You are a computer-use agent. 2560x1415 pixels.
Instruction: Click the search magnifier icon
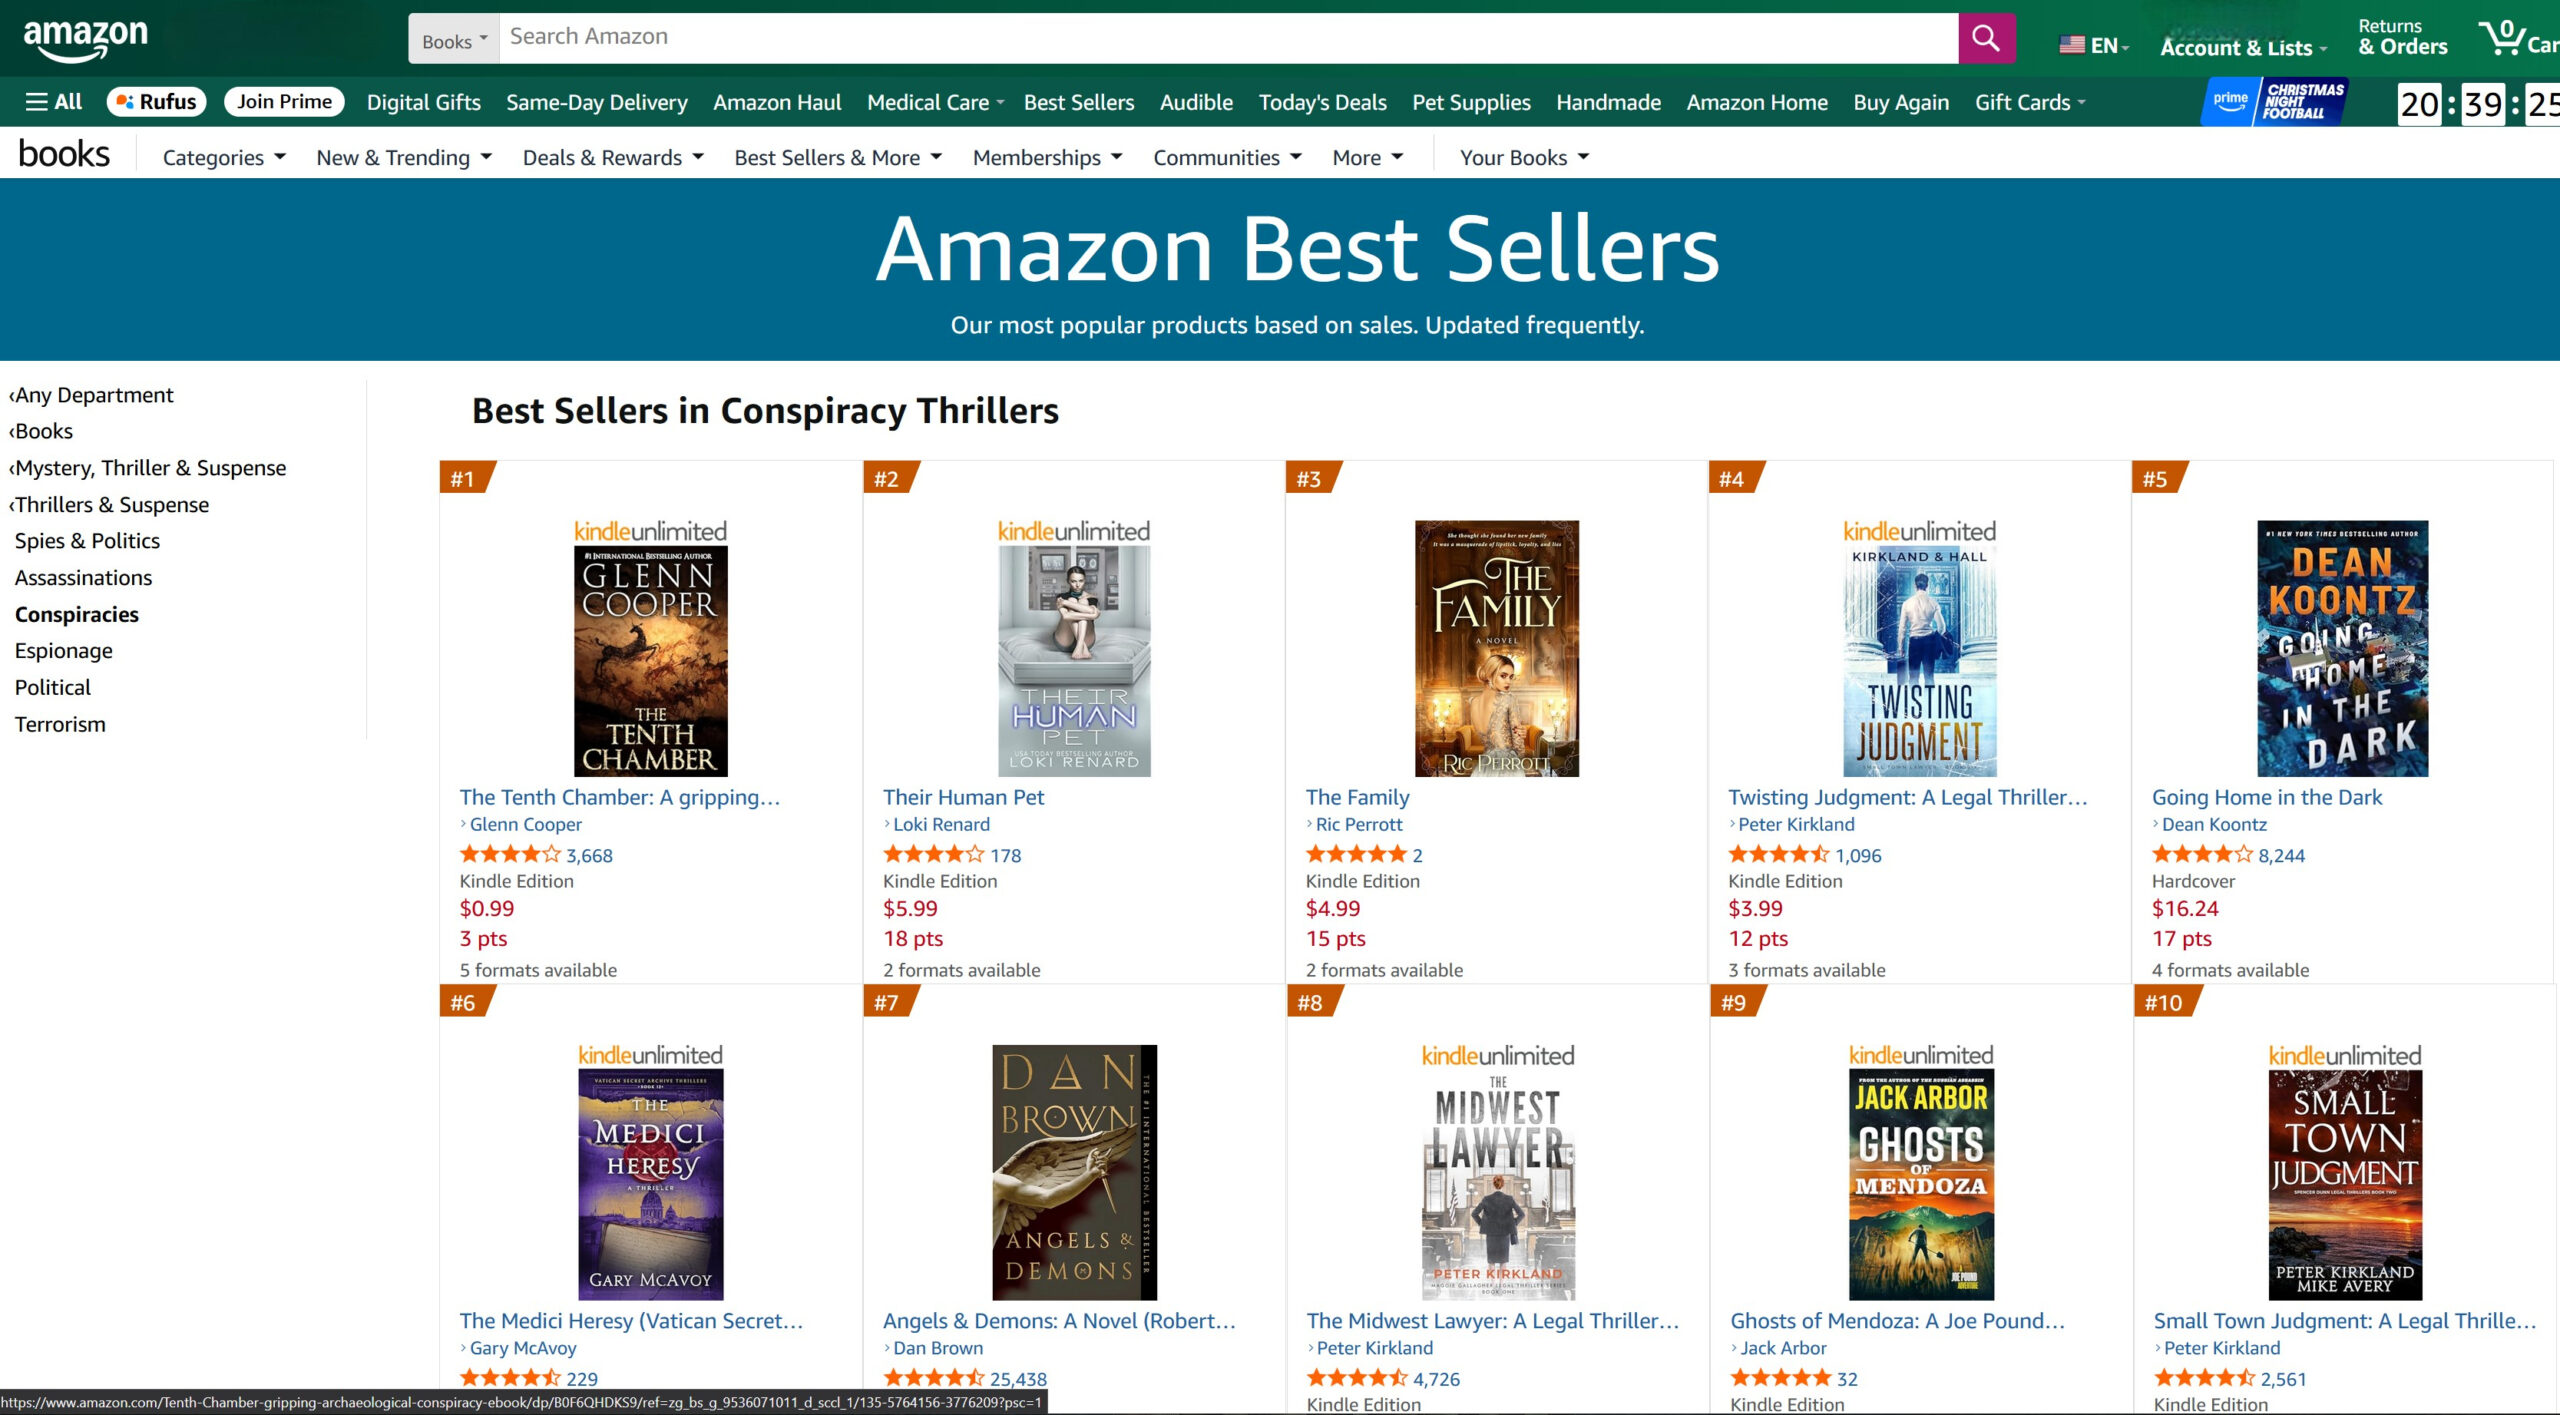[x=1986, y=38]
